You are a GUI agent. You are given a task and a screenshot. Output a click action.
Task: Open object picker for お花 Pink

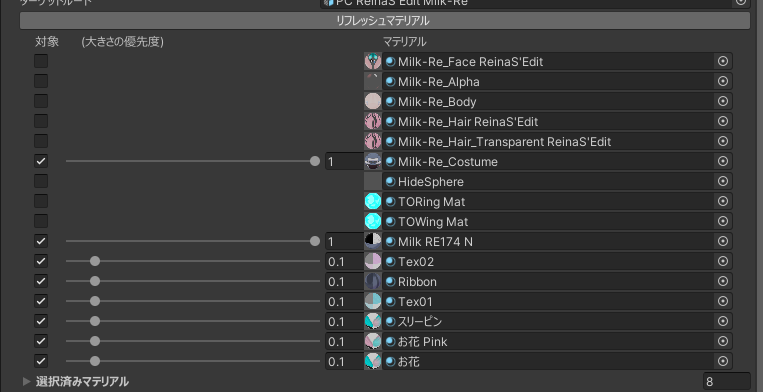tap(723, 341)
